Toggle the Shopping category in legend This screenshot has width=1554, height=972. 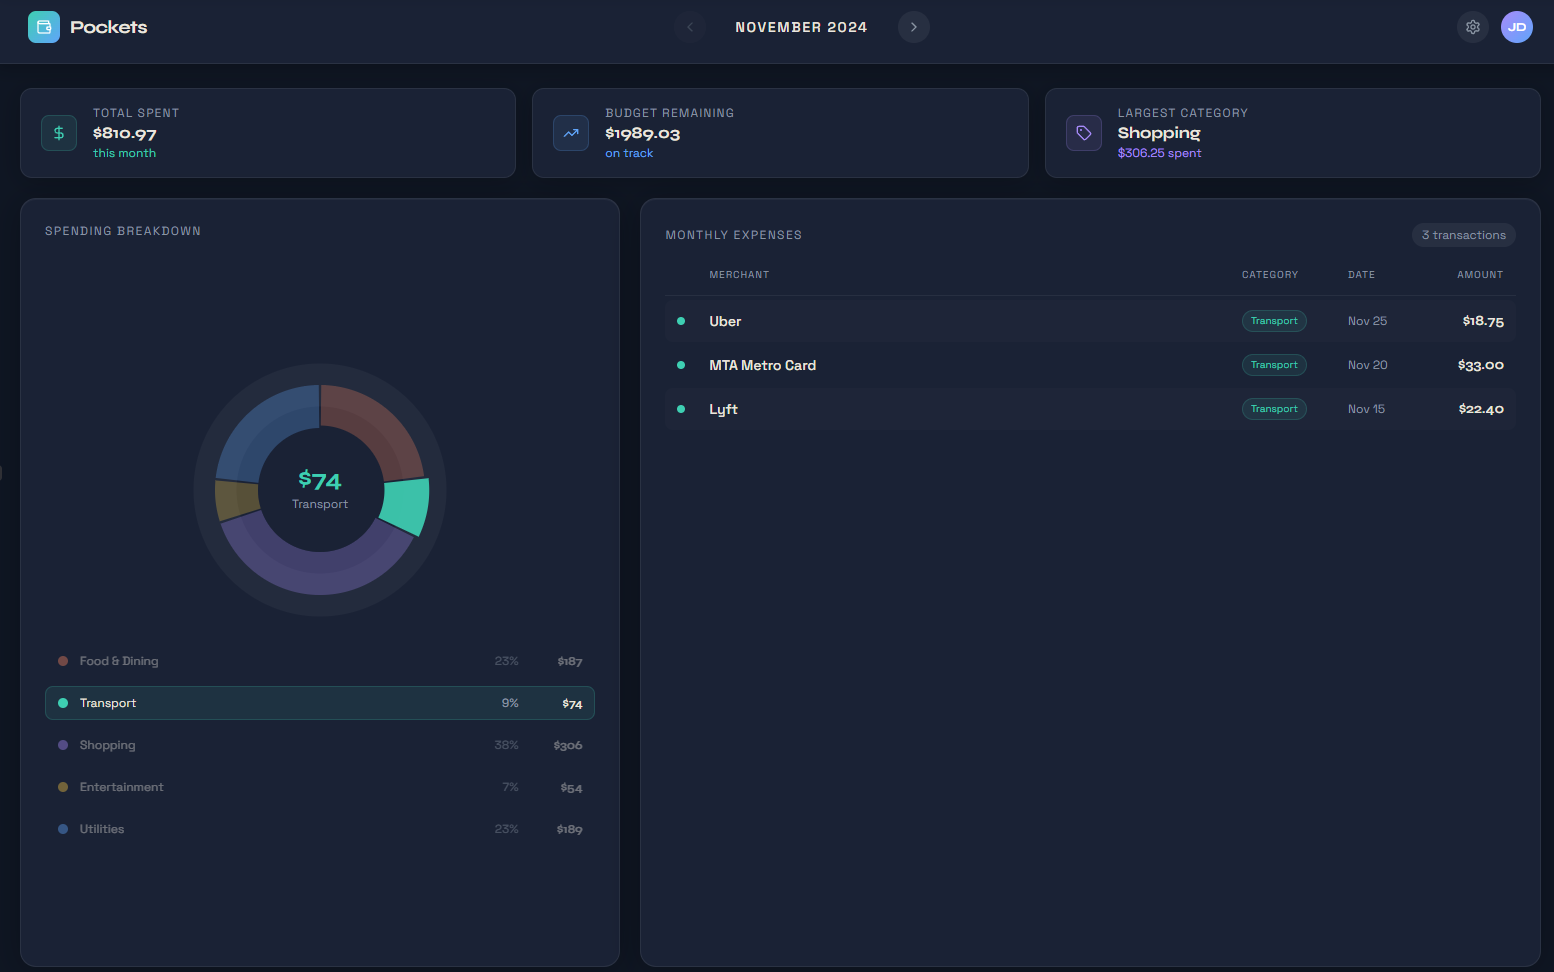pyautogui.click(x=319, y=745)
